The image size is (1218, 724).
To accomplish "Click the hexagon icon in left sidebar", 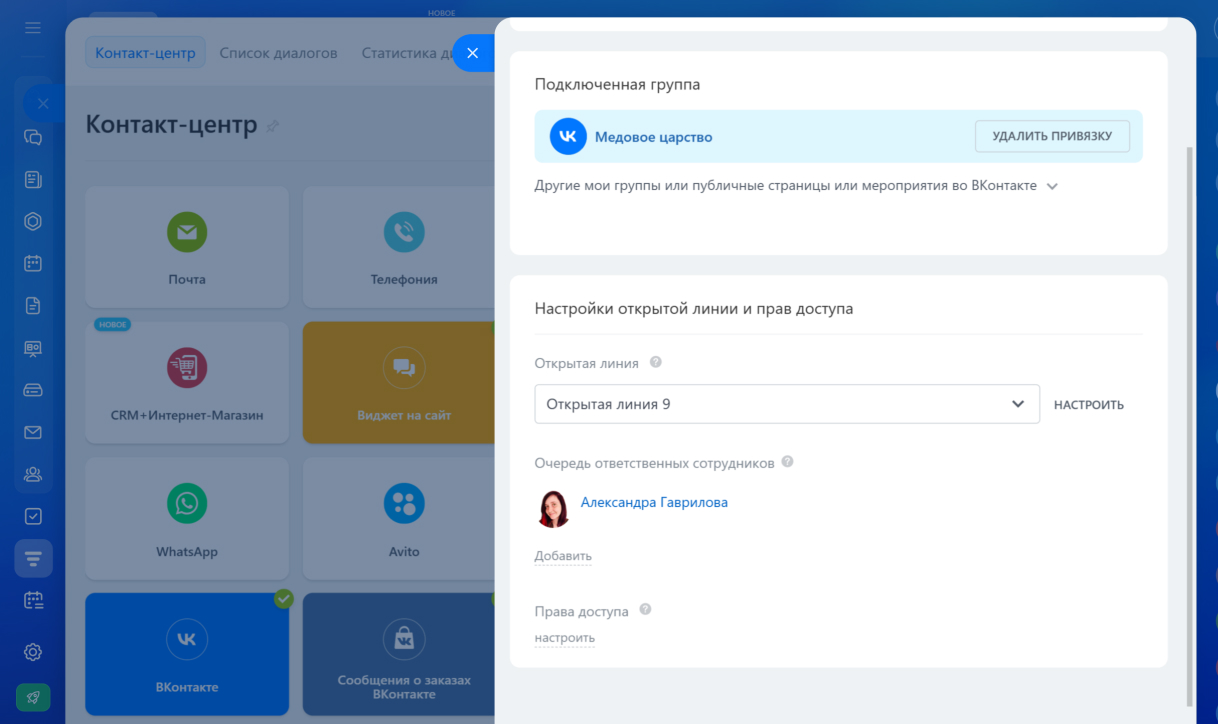I will point(33,222).
